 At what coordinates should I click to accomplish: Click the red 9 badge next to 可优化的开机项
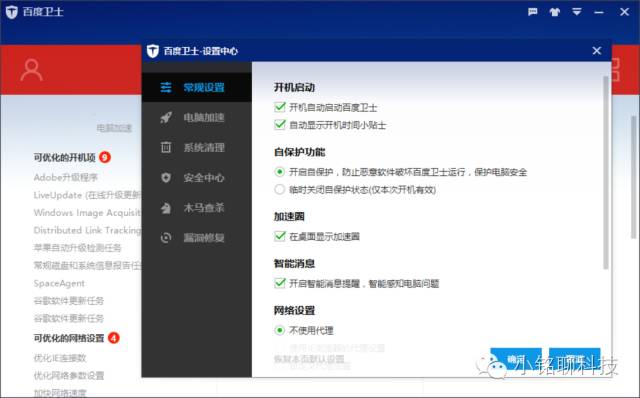click(105, 157)
